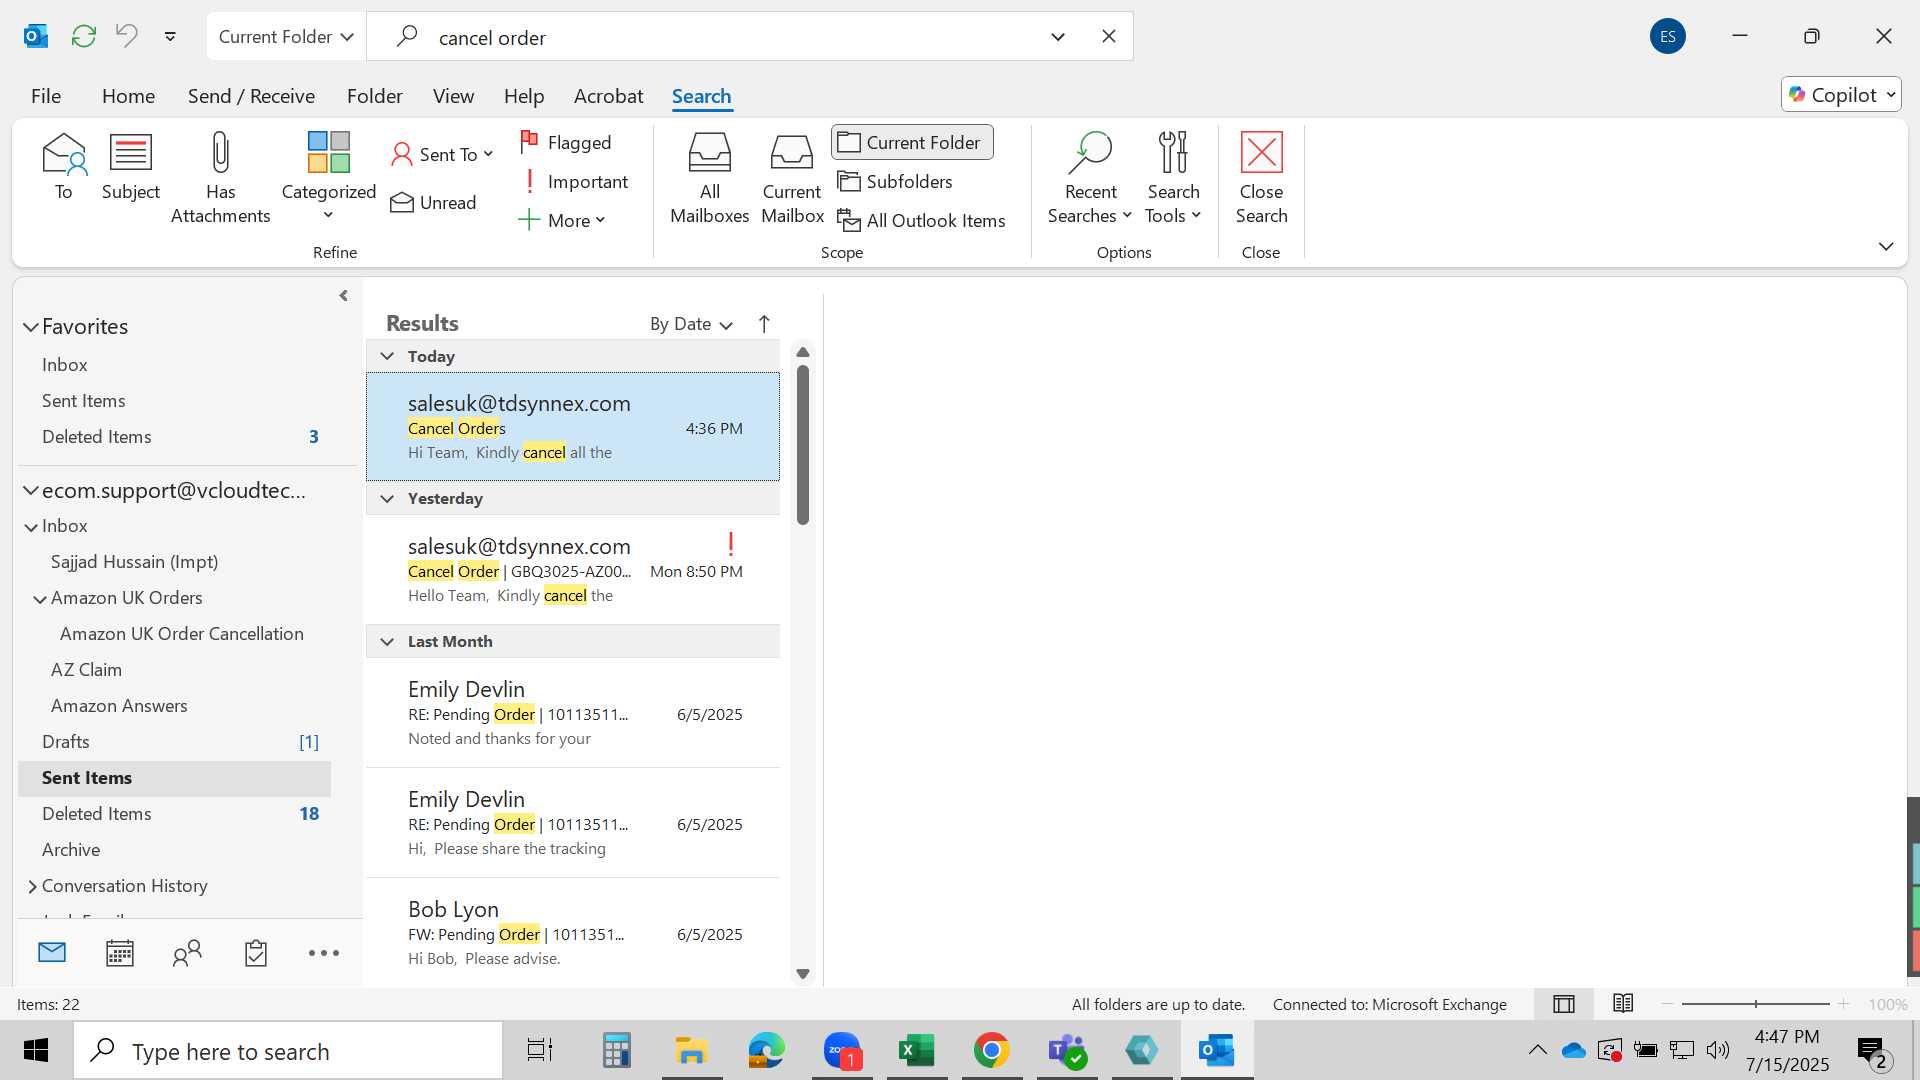This screenshot has height=1080, width=1920.
Task: Switch to Reading view in status bar
Action: click(x=1623, y=1003)
